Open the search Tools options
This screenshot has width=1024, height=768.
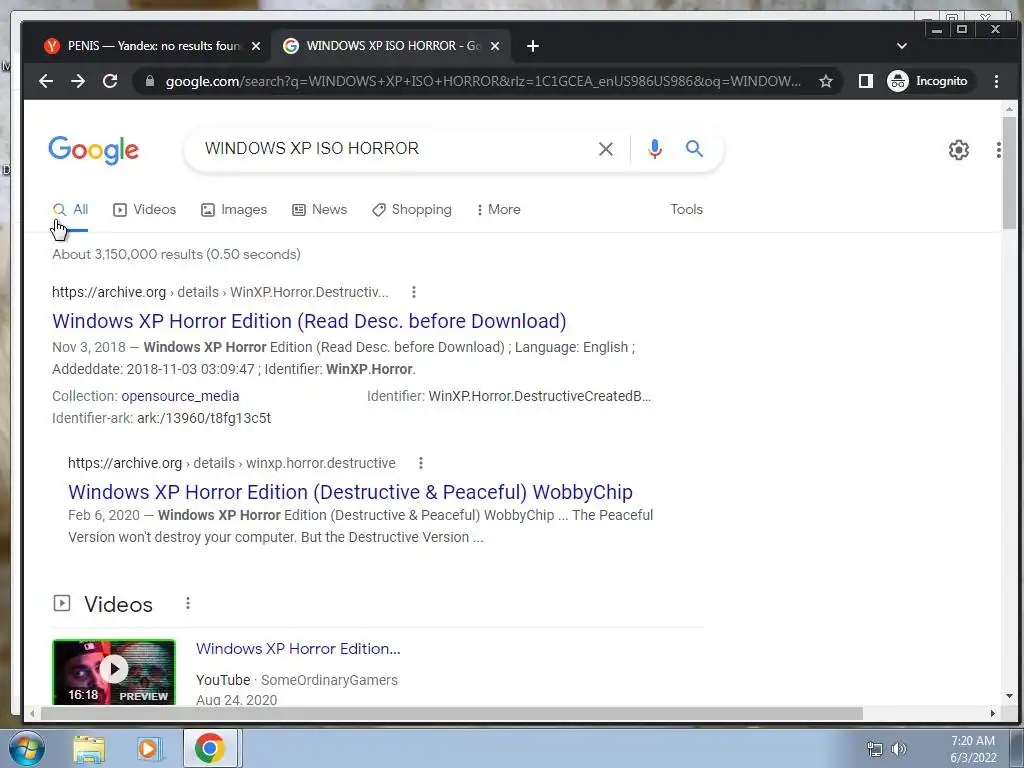pos(686,210)
